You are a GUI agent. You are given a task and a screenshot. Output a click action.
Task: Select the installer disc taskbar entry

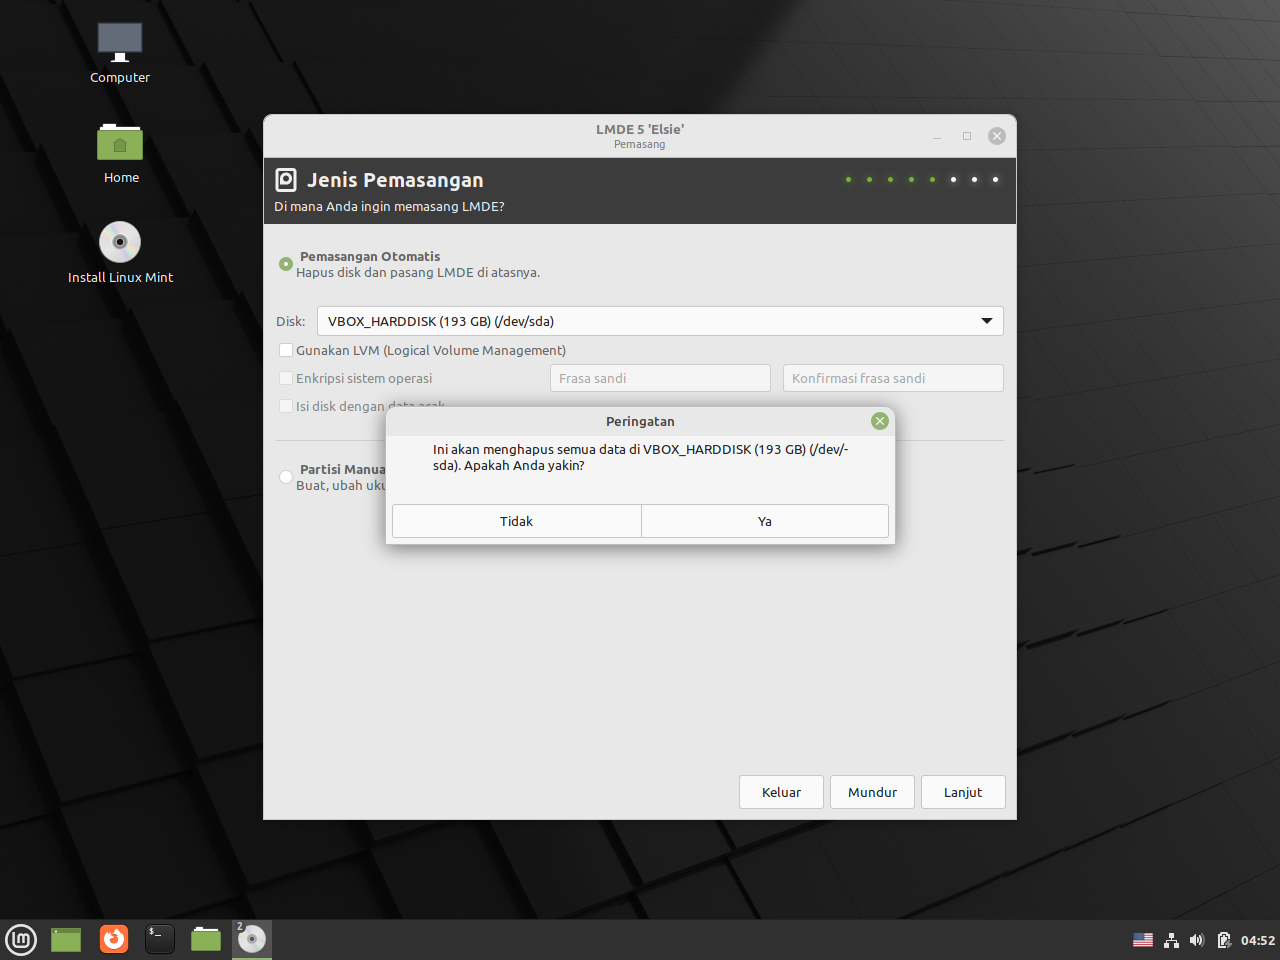[x=252, y=939]
